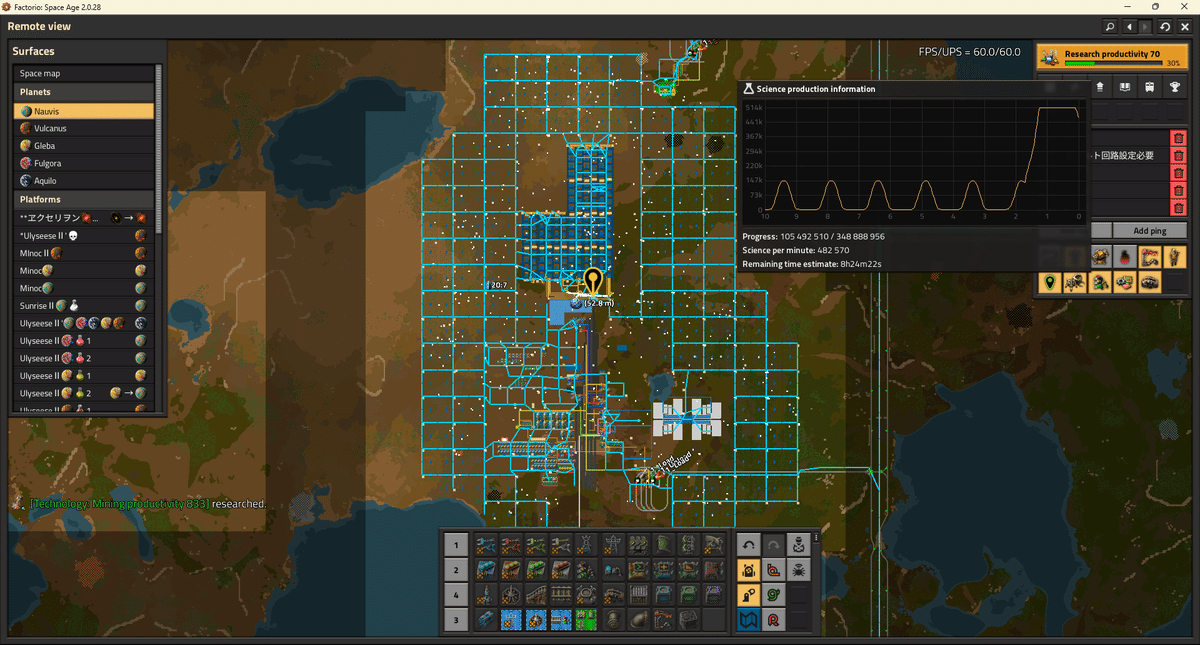Collapse the Platforms section header
1200x645 pixels.
point(84,199)
